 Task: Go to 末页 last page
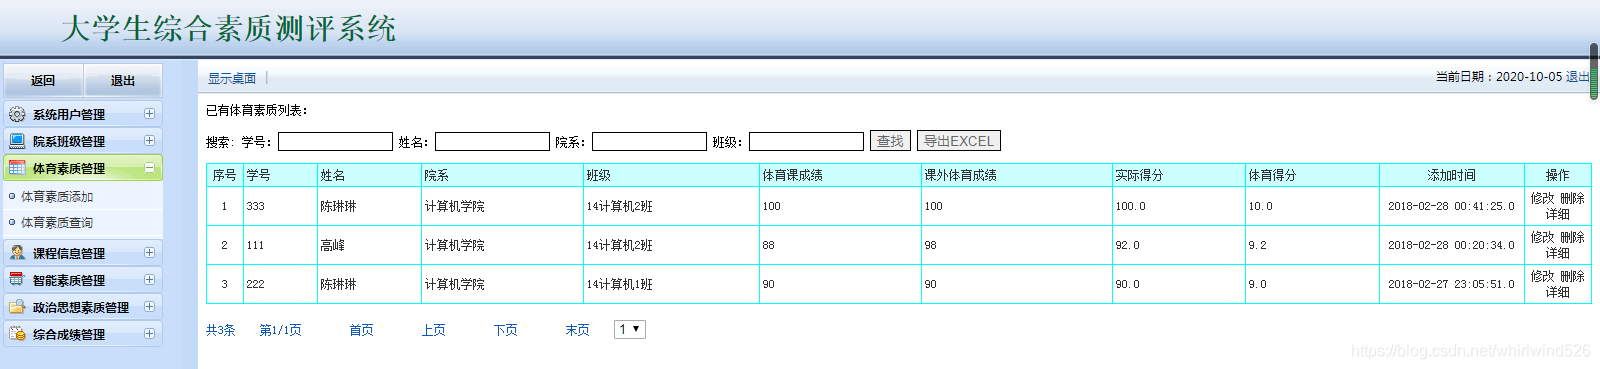pos(577,330)
